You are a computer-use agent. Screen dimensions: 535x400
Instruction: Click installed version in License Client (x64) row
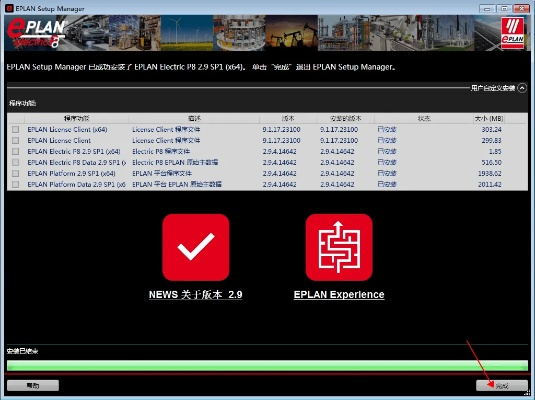click(x=339, y=130)
